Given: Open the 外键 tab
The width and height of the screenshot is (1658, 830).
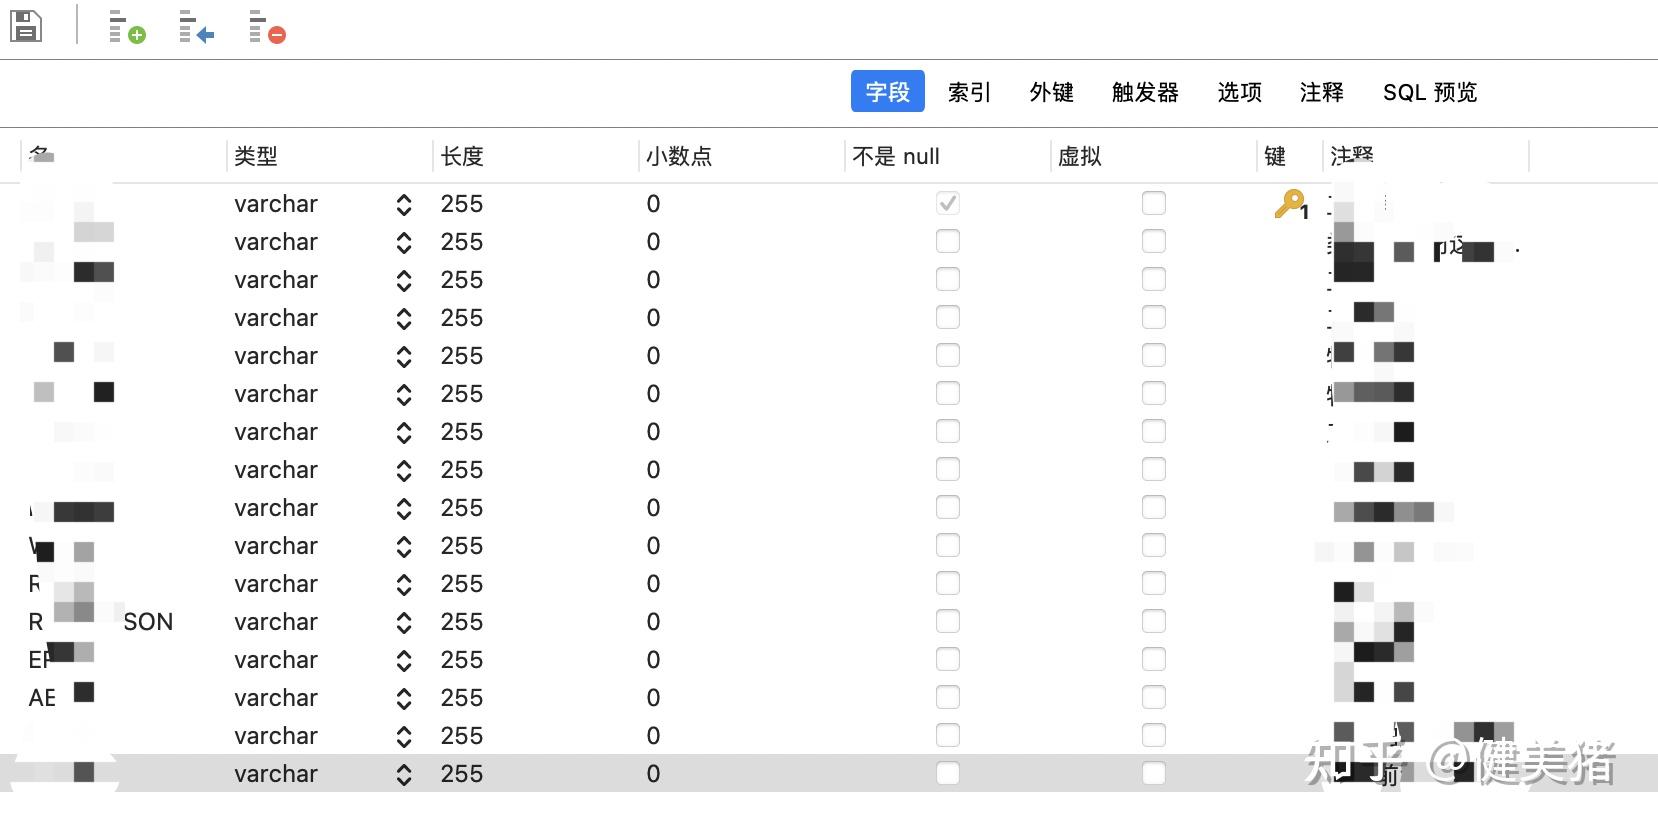Looking at the screenshot, I should tap(1052, 92).
